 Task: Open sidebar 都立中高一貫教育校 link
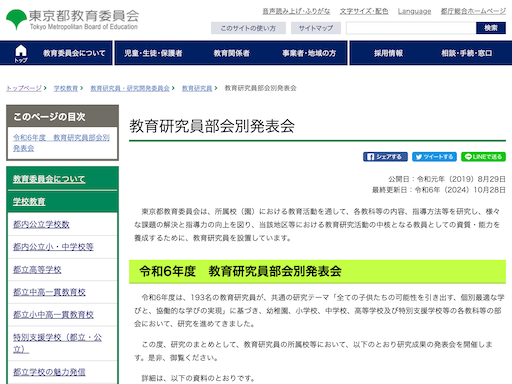point(49,292)
